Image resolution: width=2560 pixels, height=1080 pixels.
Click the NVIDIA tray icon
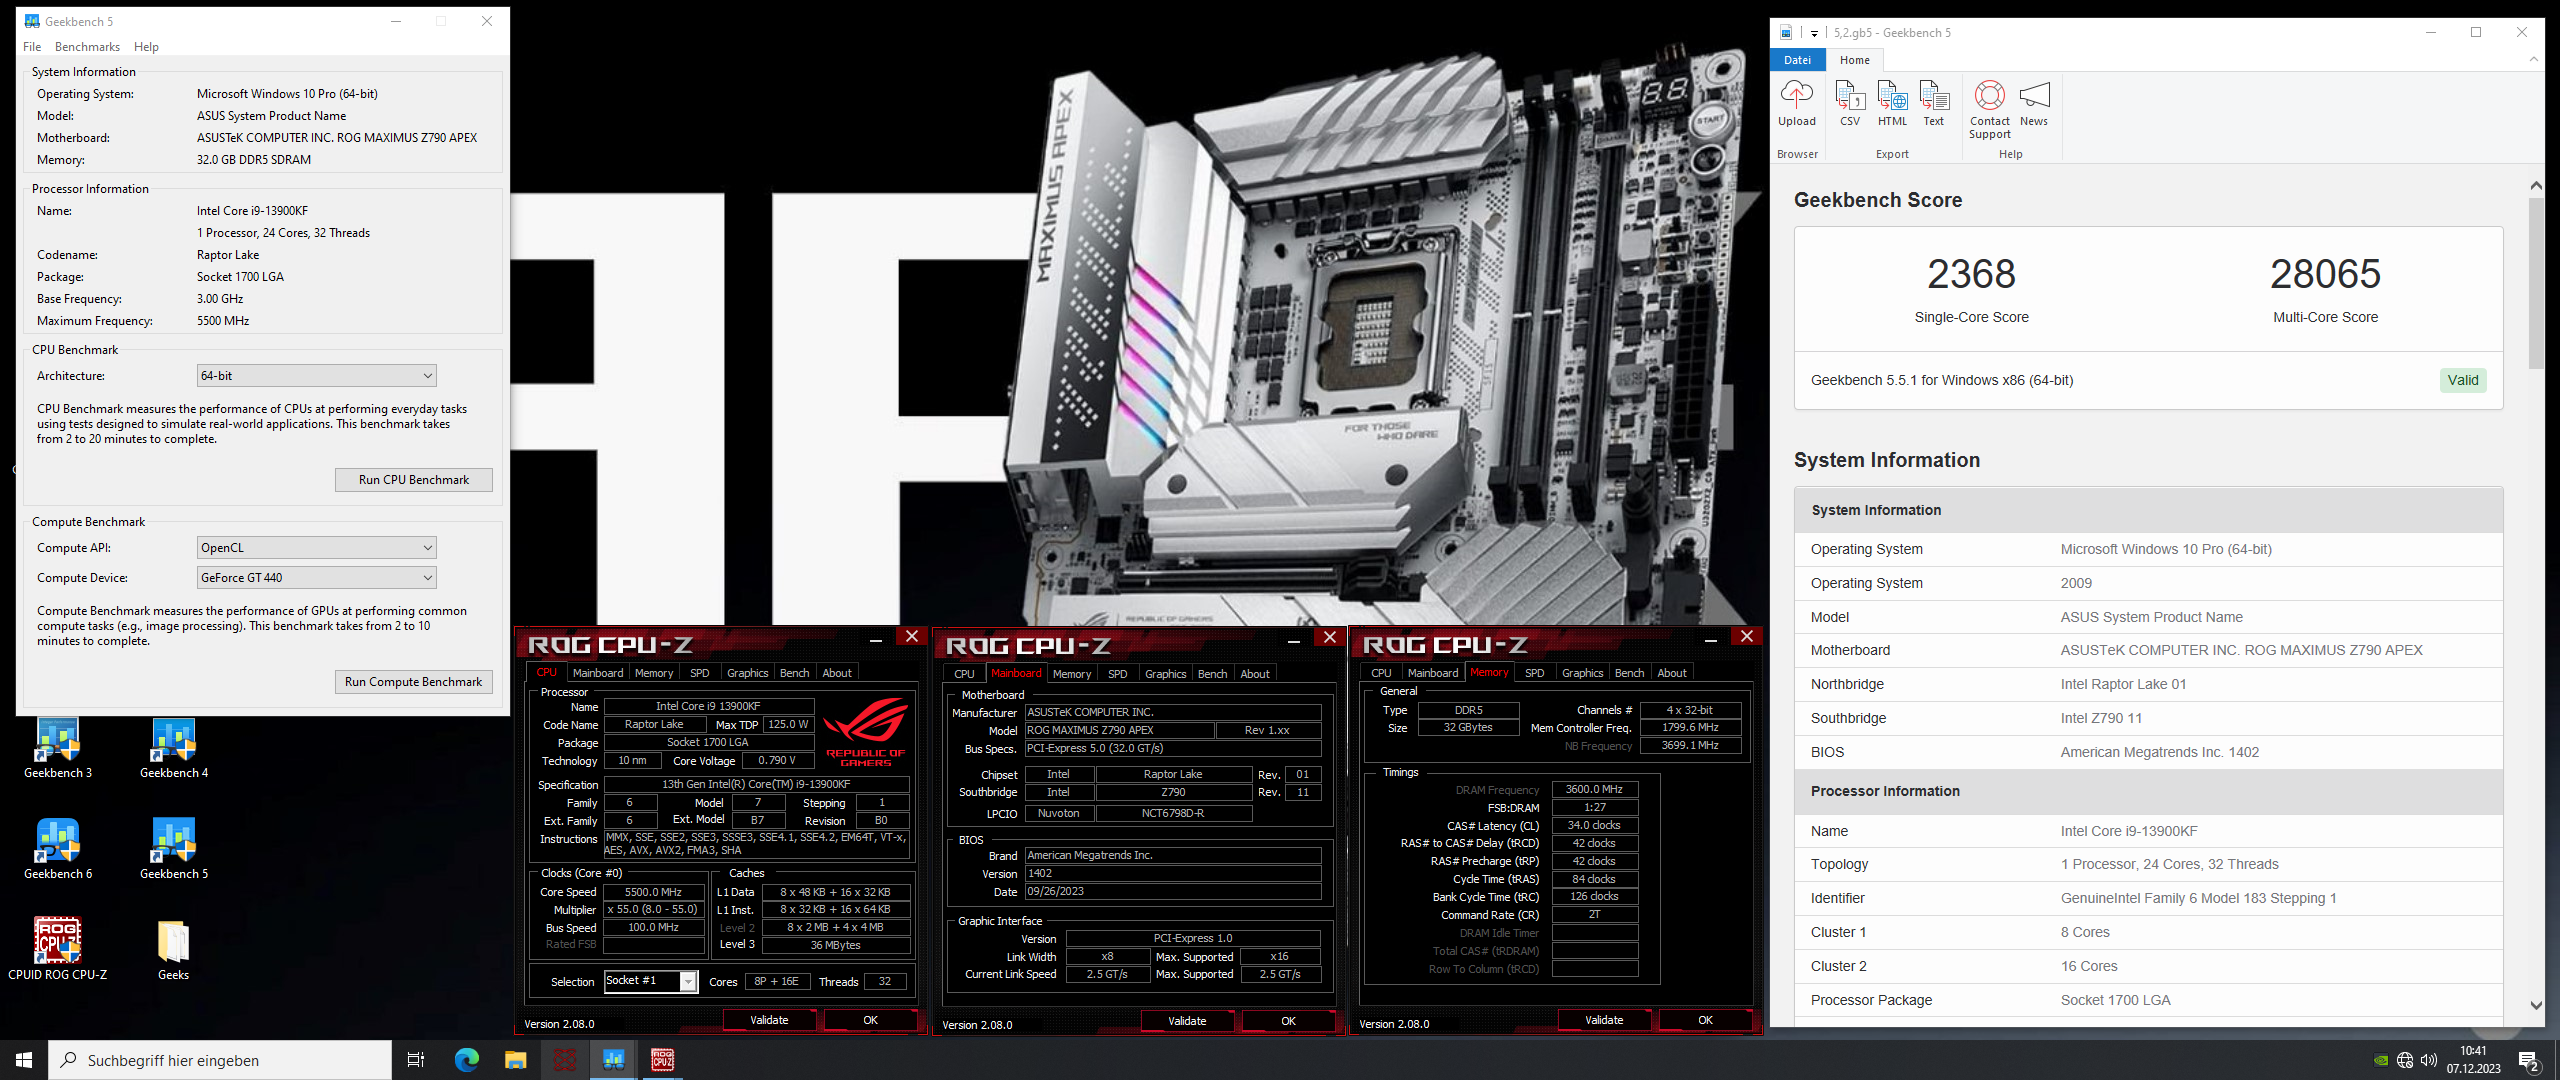[2381, 1060]
